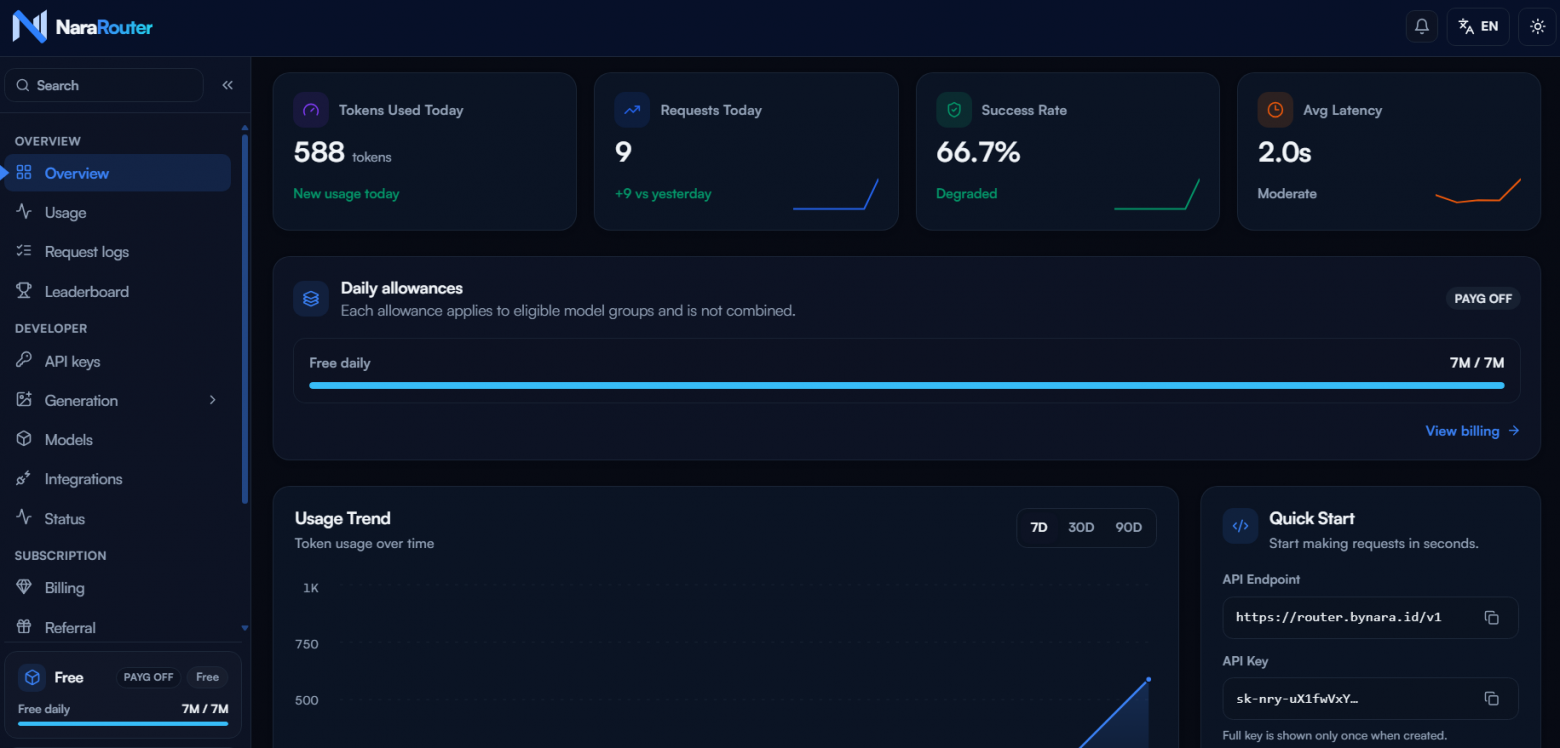The width and height of the screenshot is (1560, 748).
Task: Copy the API Endpoint URL
Action: click(x=1491, y=618)
